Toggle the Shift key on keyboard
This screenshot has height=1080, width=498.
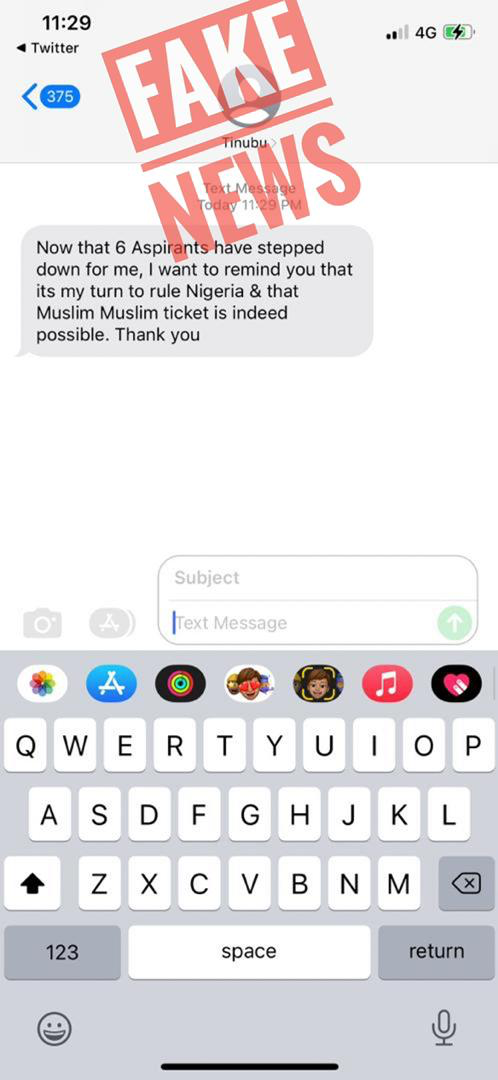[32, 883]
